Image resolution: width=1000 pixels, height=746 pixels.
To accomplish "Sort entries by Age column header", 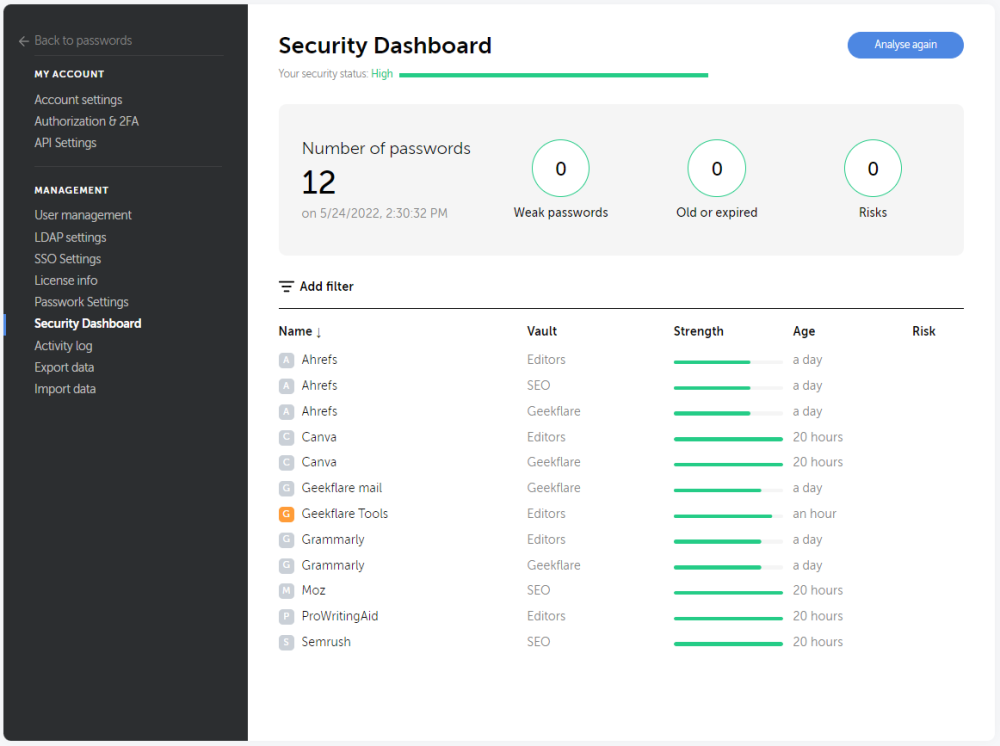I will click(x=803, y=331).
